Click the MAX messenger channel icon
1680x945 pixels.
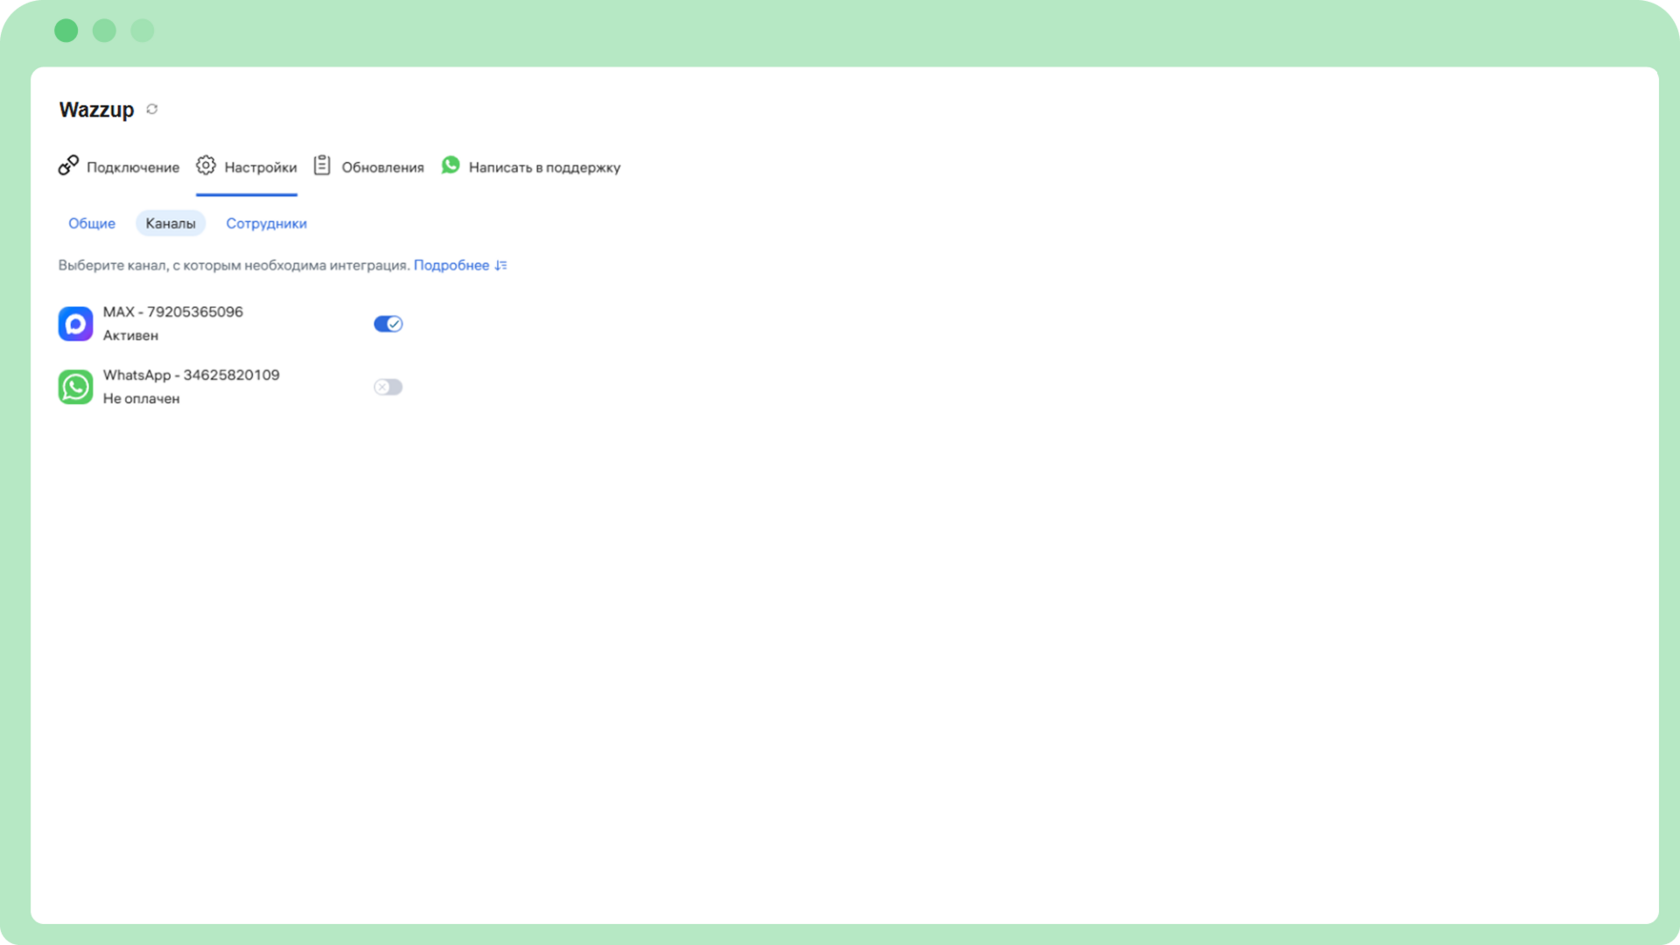tap(75, 324)
